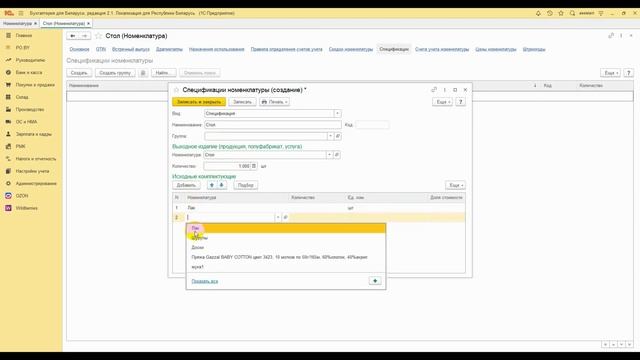
Task: Move component row down with arrow
Action: [222, 185]
